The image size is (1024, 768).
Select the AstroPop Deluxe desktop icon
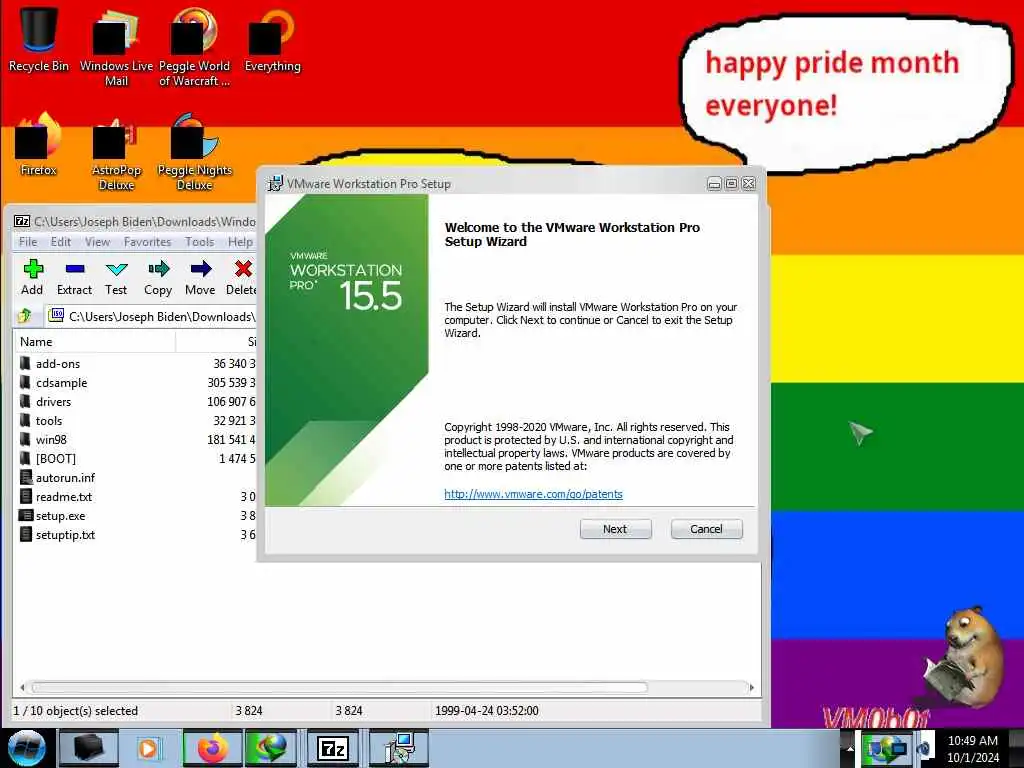pyautogui.click(x=116, y=152)
